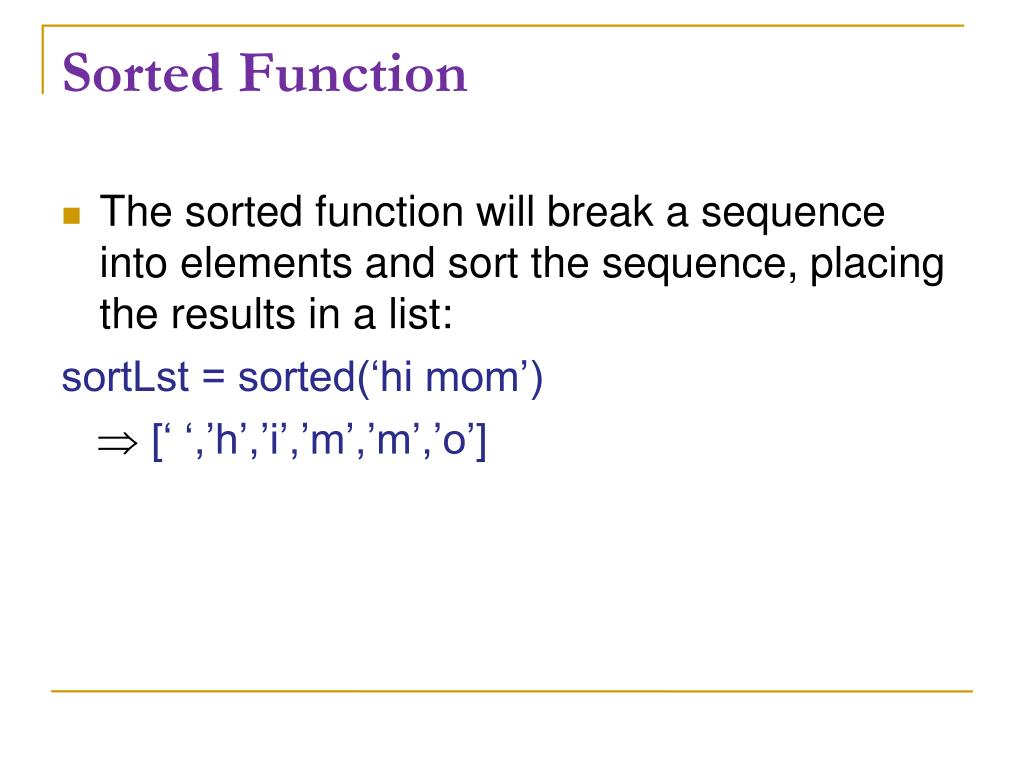The image size is (1024, 768).
Task: Click the word 'break' in the bullet text
Action: pos(600,212)
